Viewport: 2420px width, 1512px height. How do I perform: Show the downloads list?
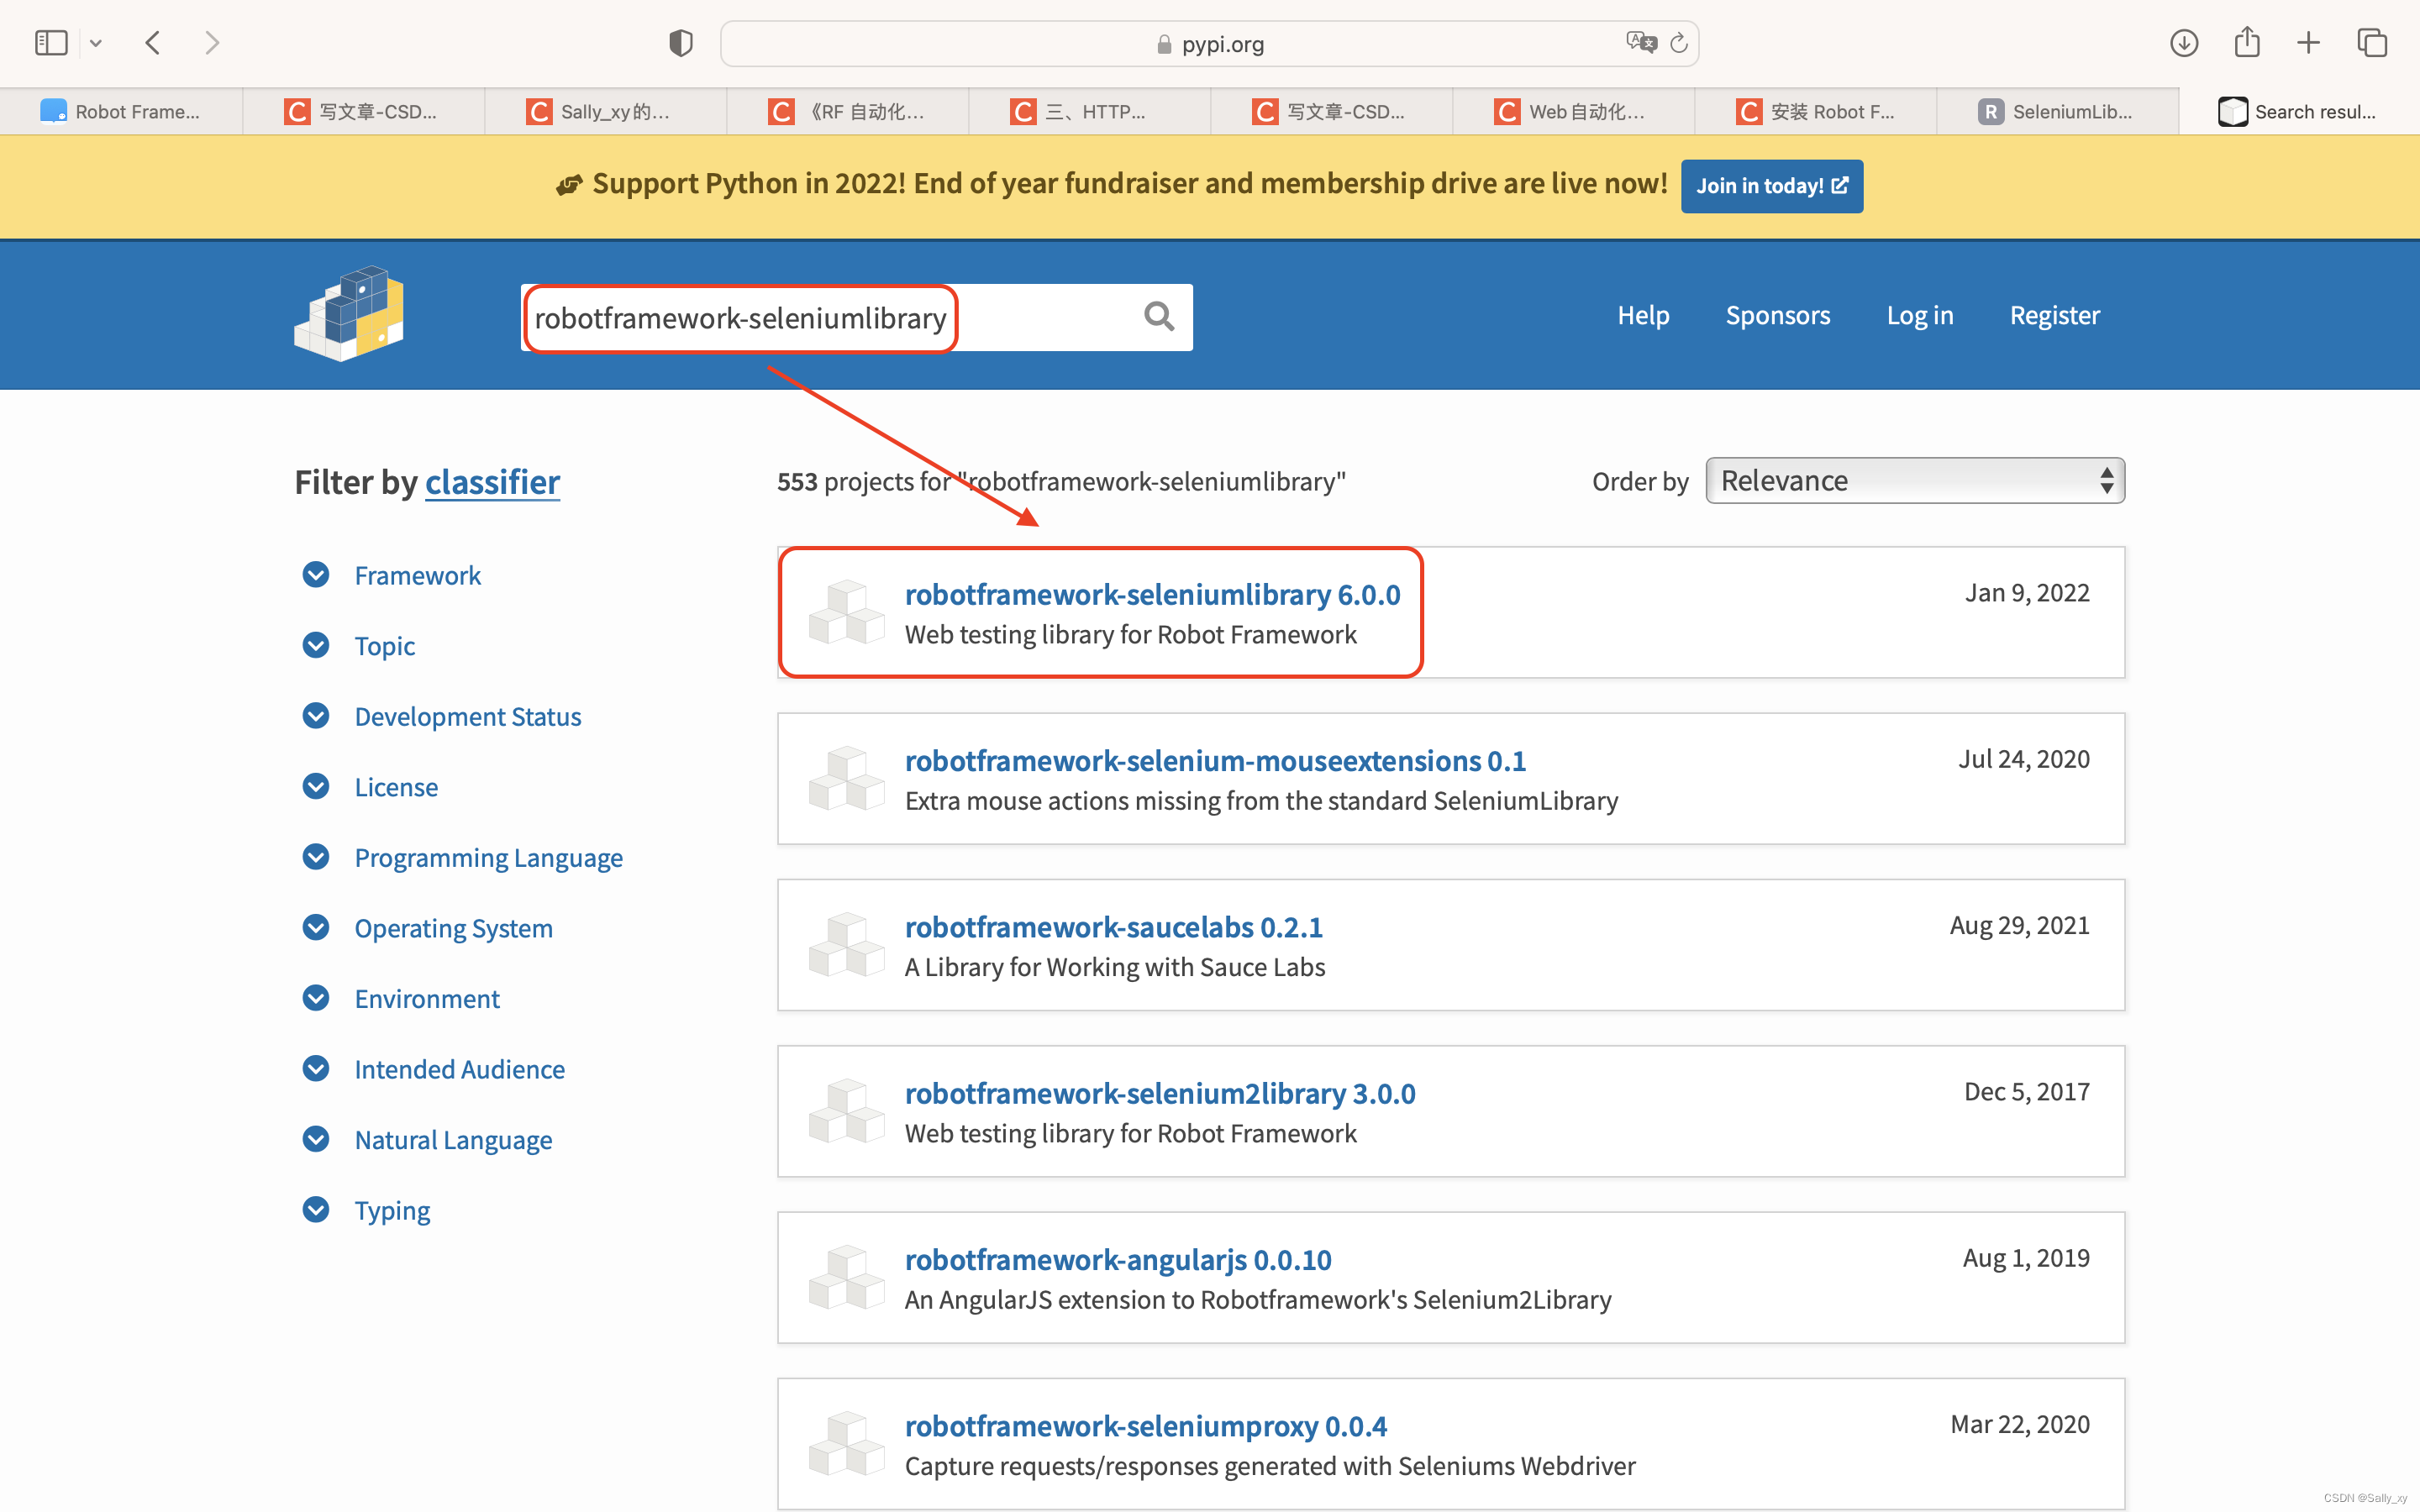click(2184, 43)
